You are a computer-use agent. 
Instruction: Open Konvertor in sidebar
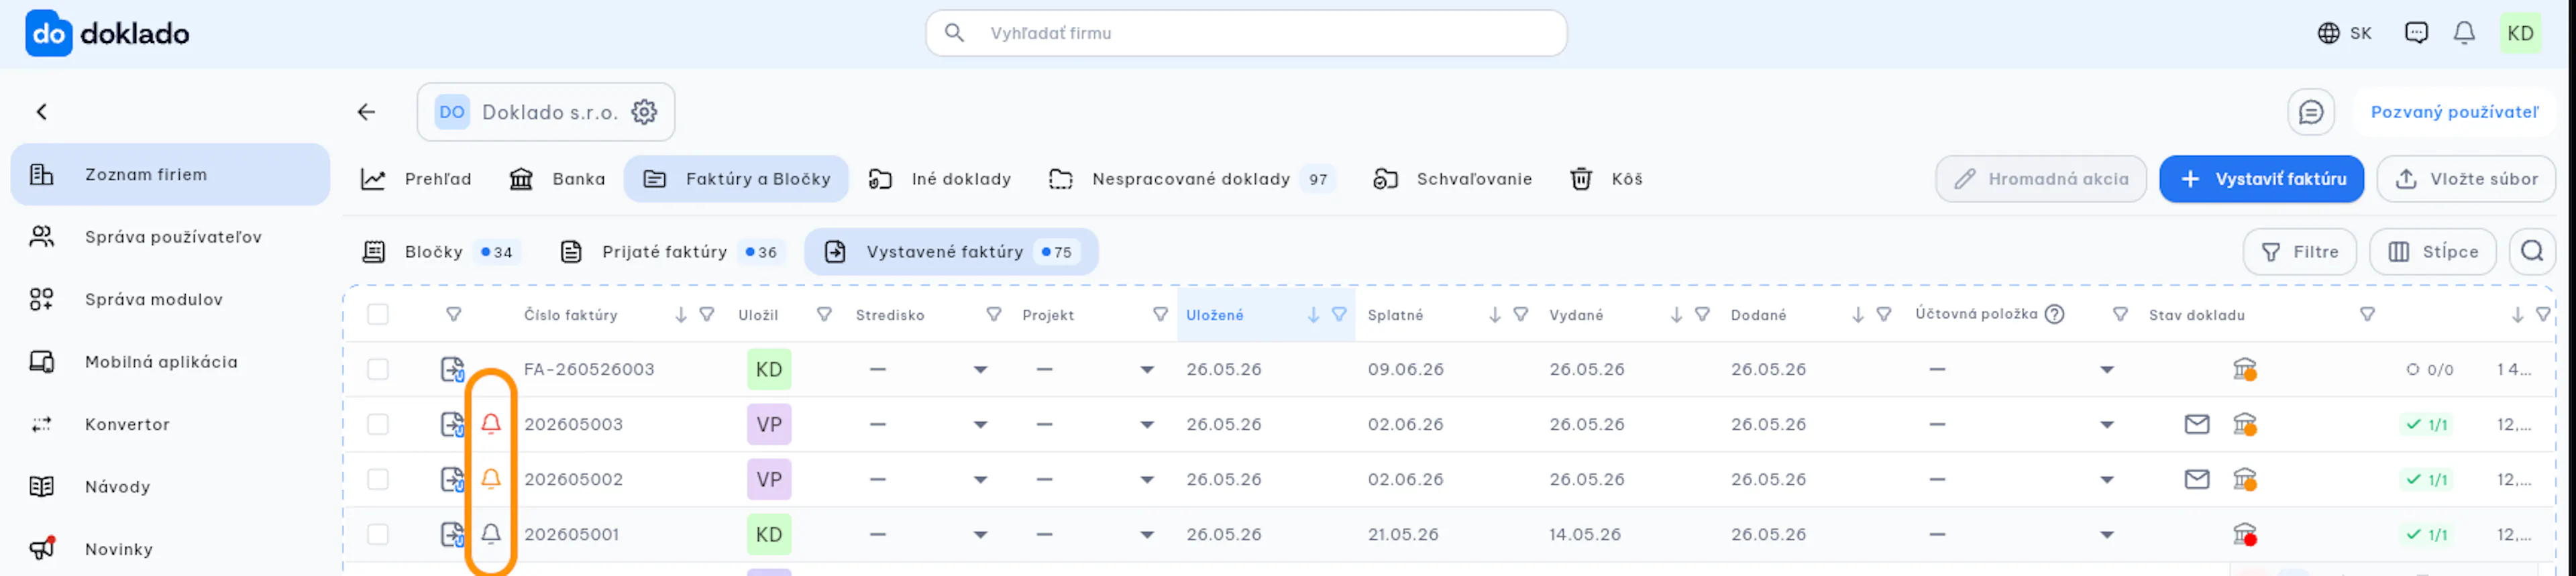pyautogui.click(x=170, y=424)
